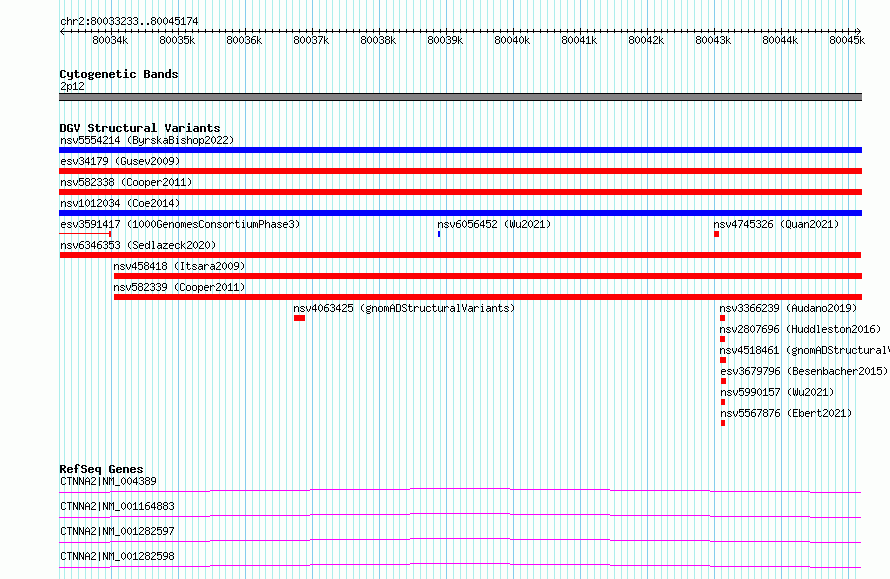Select esv3679796 (Besenbacher2015) label
This screenshot has width=890, height=579.
tap(804, 371)
